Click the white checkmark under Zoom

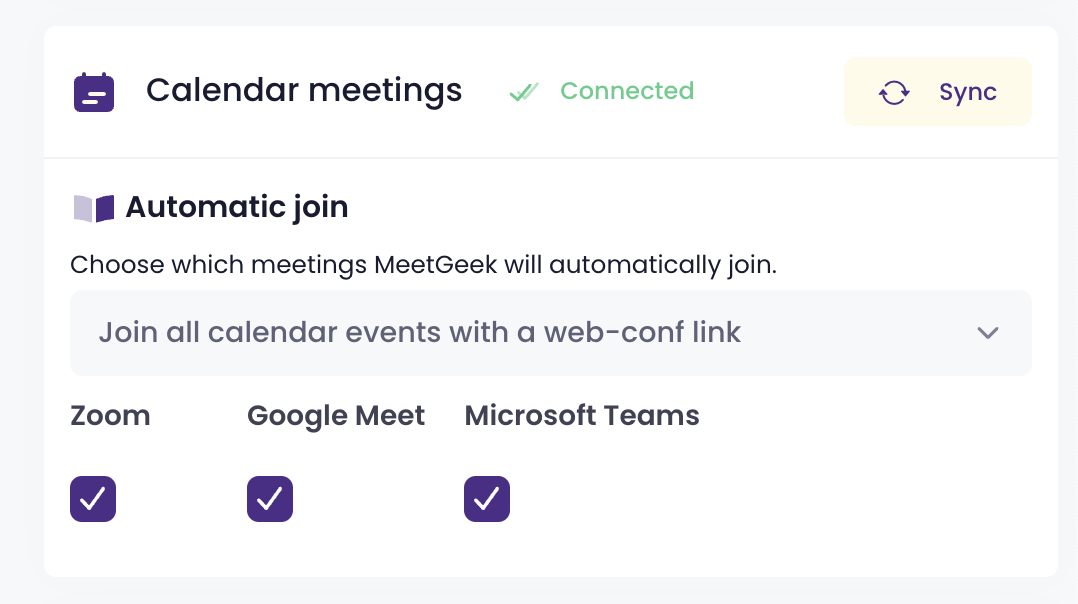click(x=93, y=498)
